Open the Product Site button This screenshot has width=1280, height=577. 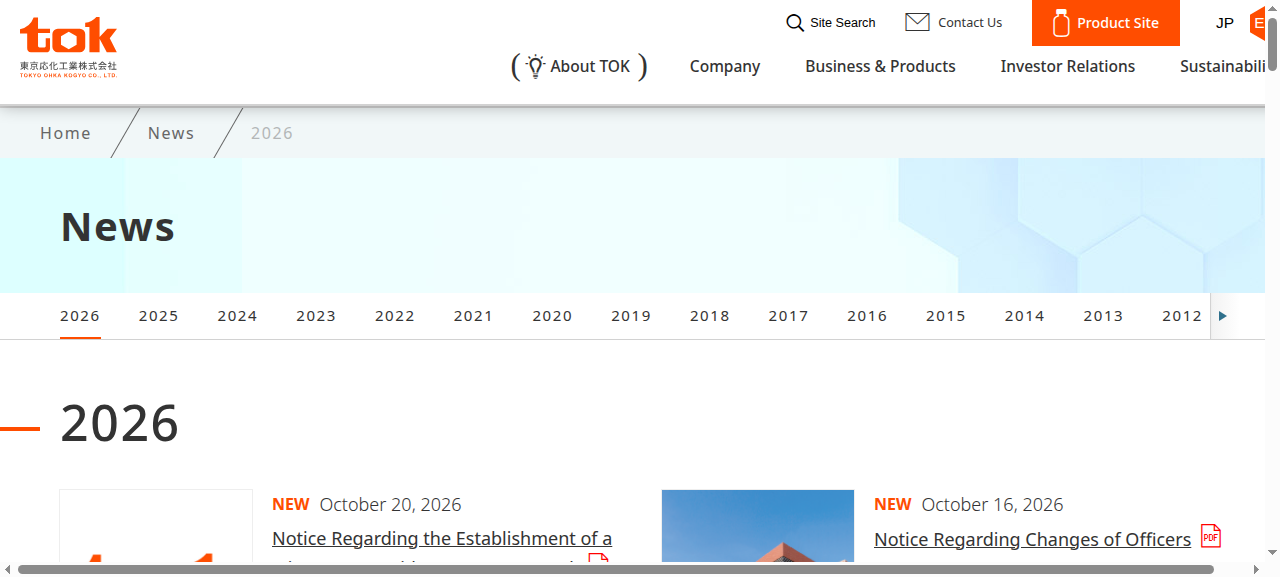1106,23
